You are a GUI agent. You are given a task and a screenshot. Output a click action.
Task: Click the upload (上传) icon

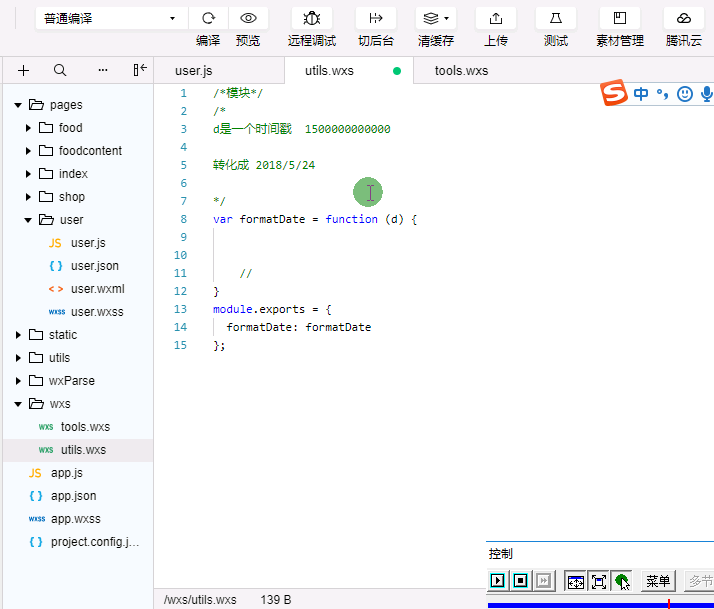[496, 18]
